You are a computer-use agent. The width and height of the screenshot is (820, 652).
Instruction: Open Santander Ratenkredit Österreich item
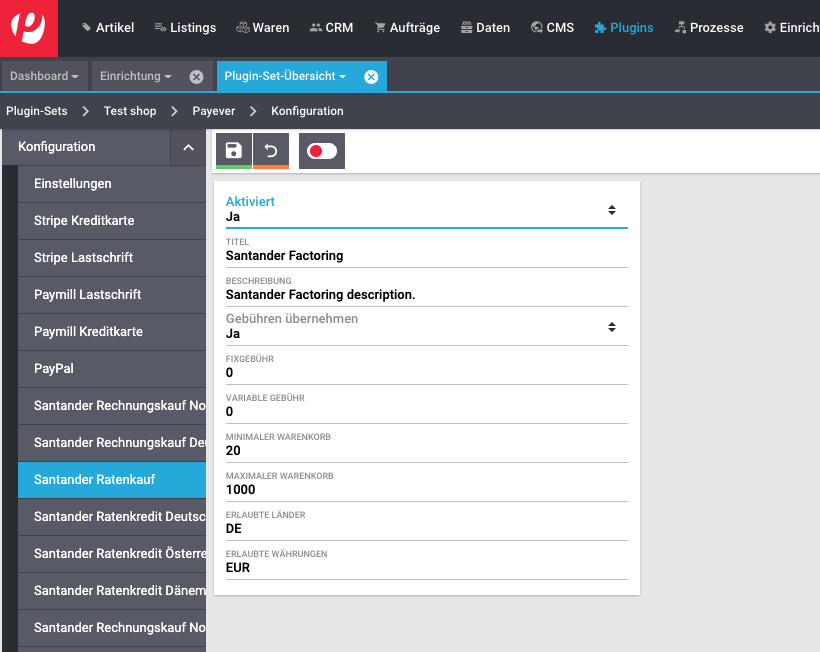click(112, 554)
